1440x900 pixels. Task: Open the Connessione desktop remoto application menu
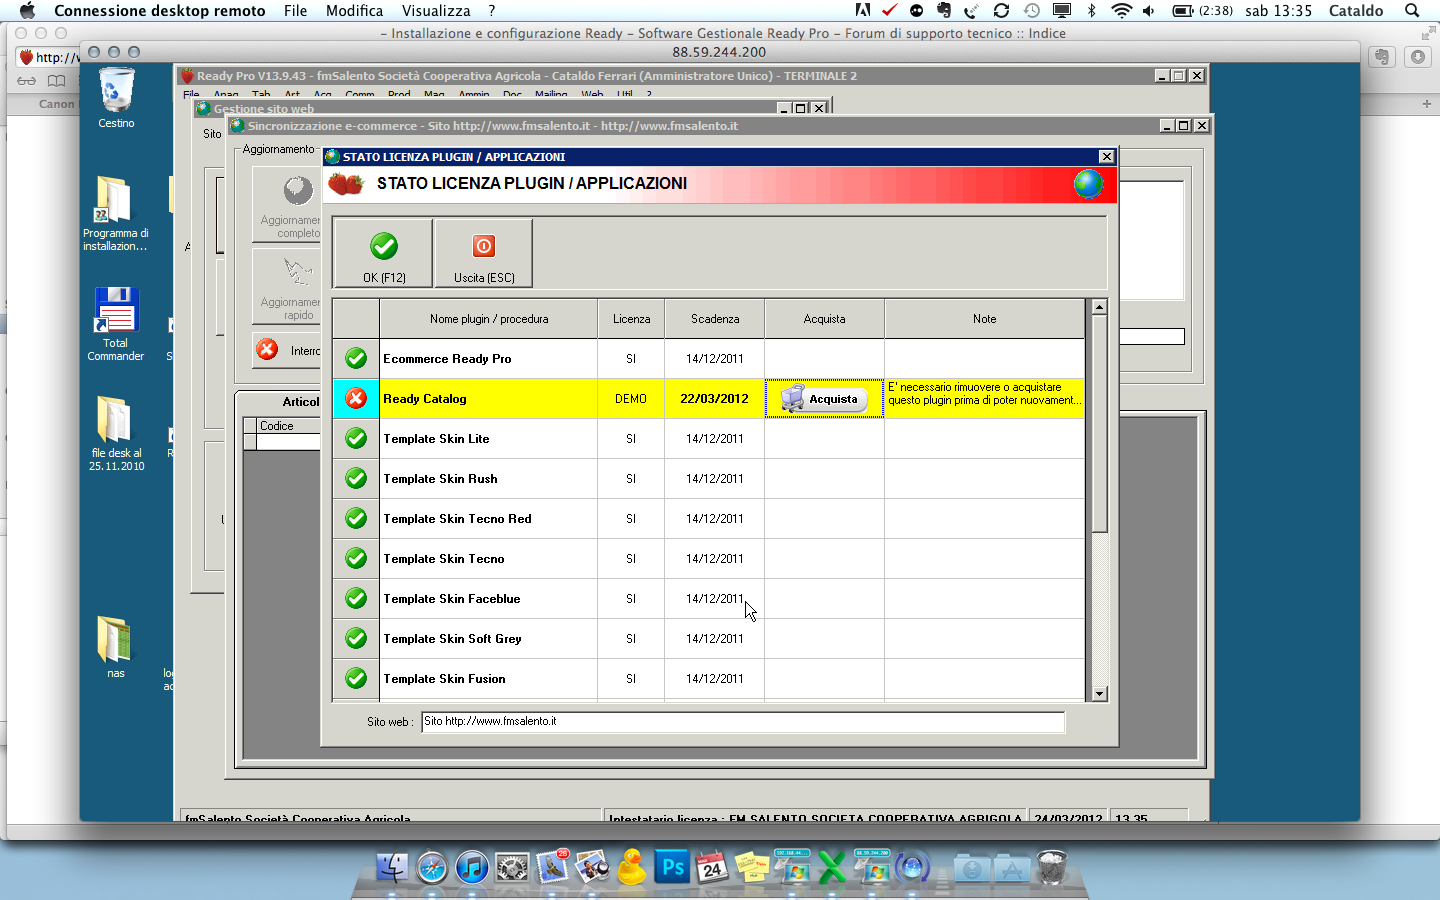click(160, 11)
